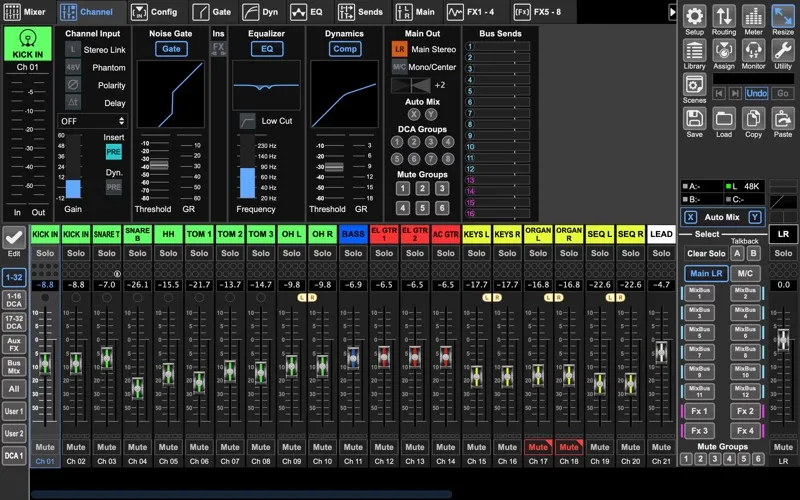Click the next scene icon
The height and width of the screenshot is (500, 800).
[735, 93]
